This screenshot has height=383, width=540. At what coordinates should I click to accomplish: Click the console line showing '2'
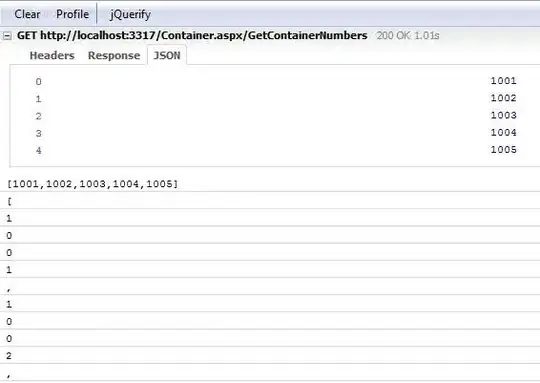click(x=270, y=356)
